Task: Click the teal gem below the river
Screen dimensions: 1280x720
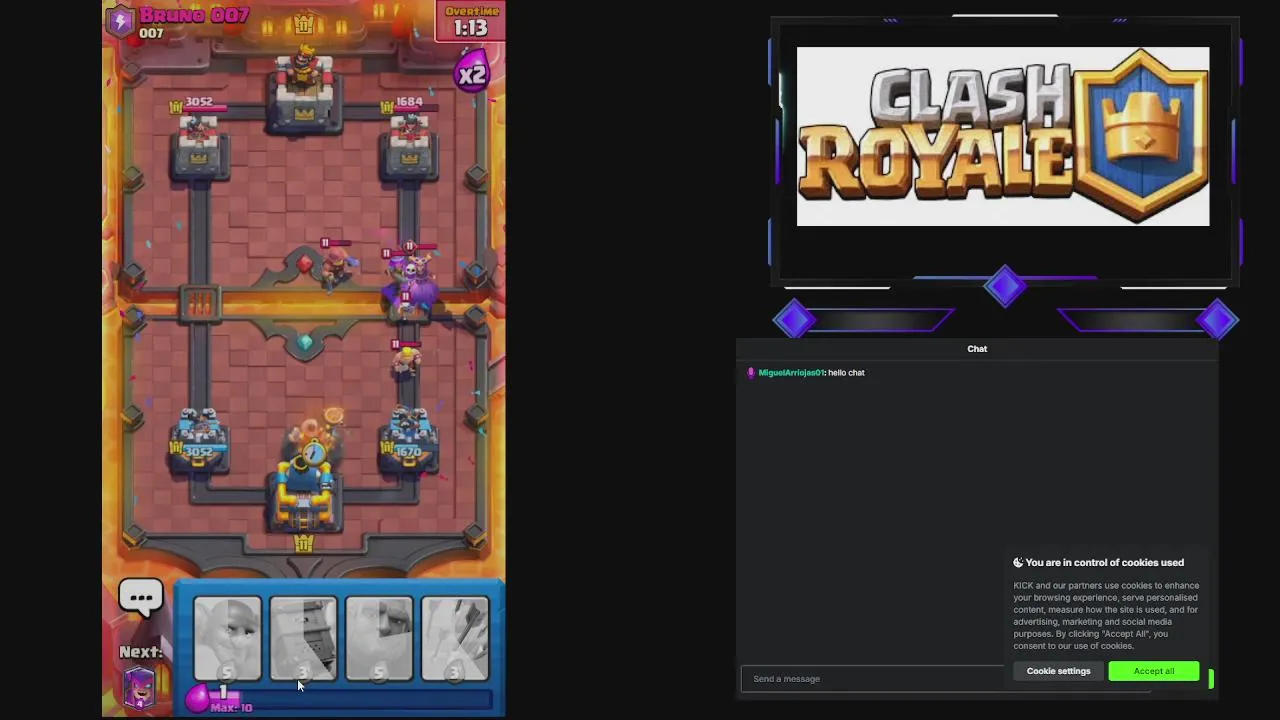Action: (305, 343)
